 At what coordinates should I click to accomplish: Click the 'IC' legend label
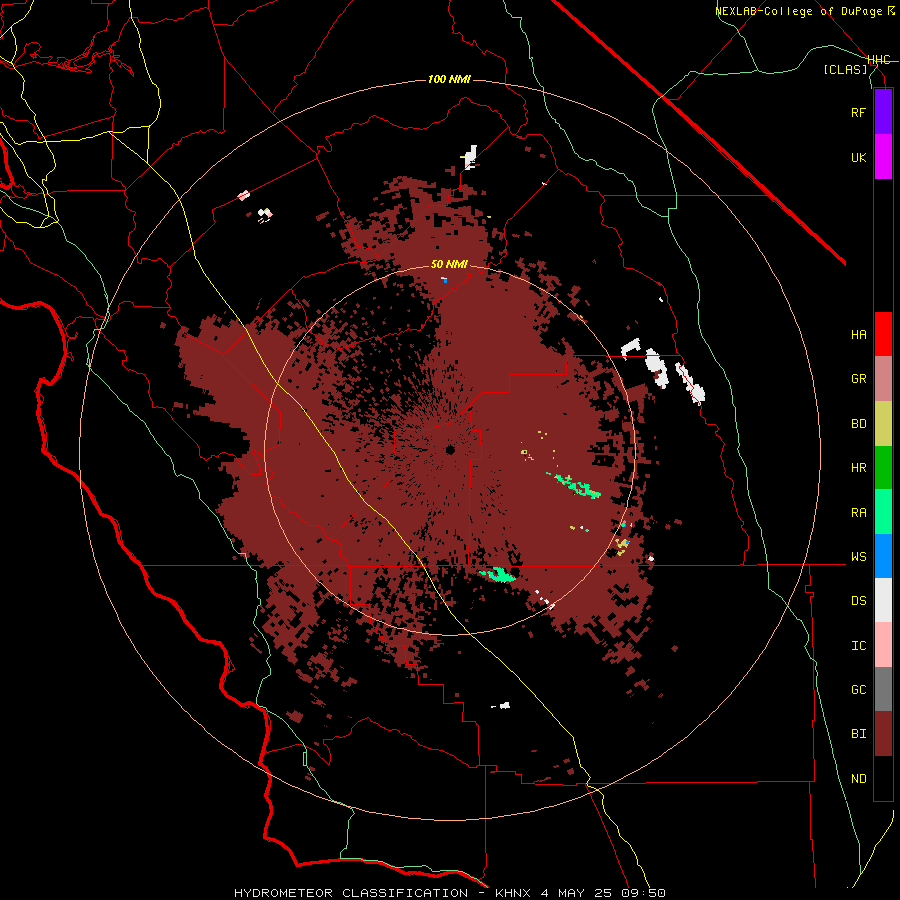(858, 646)
